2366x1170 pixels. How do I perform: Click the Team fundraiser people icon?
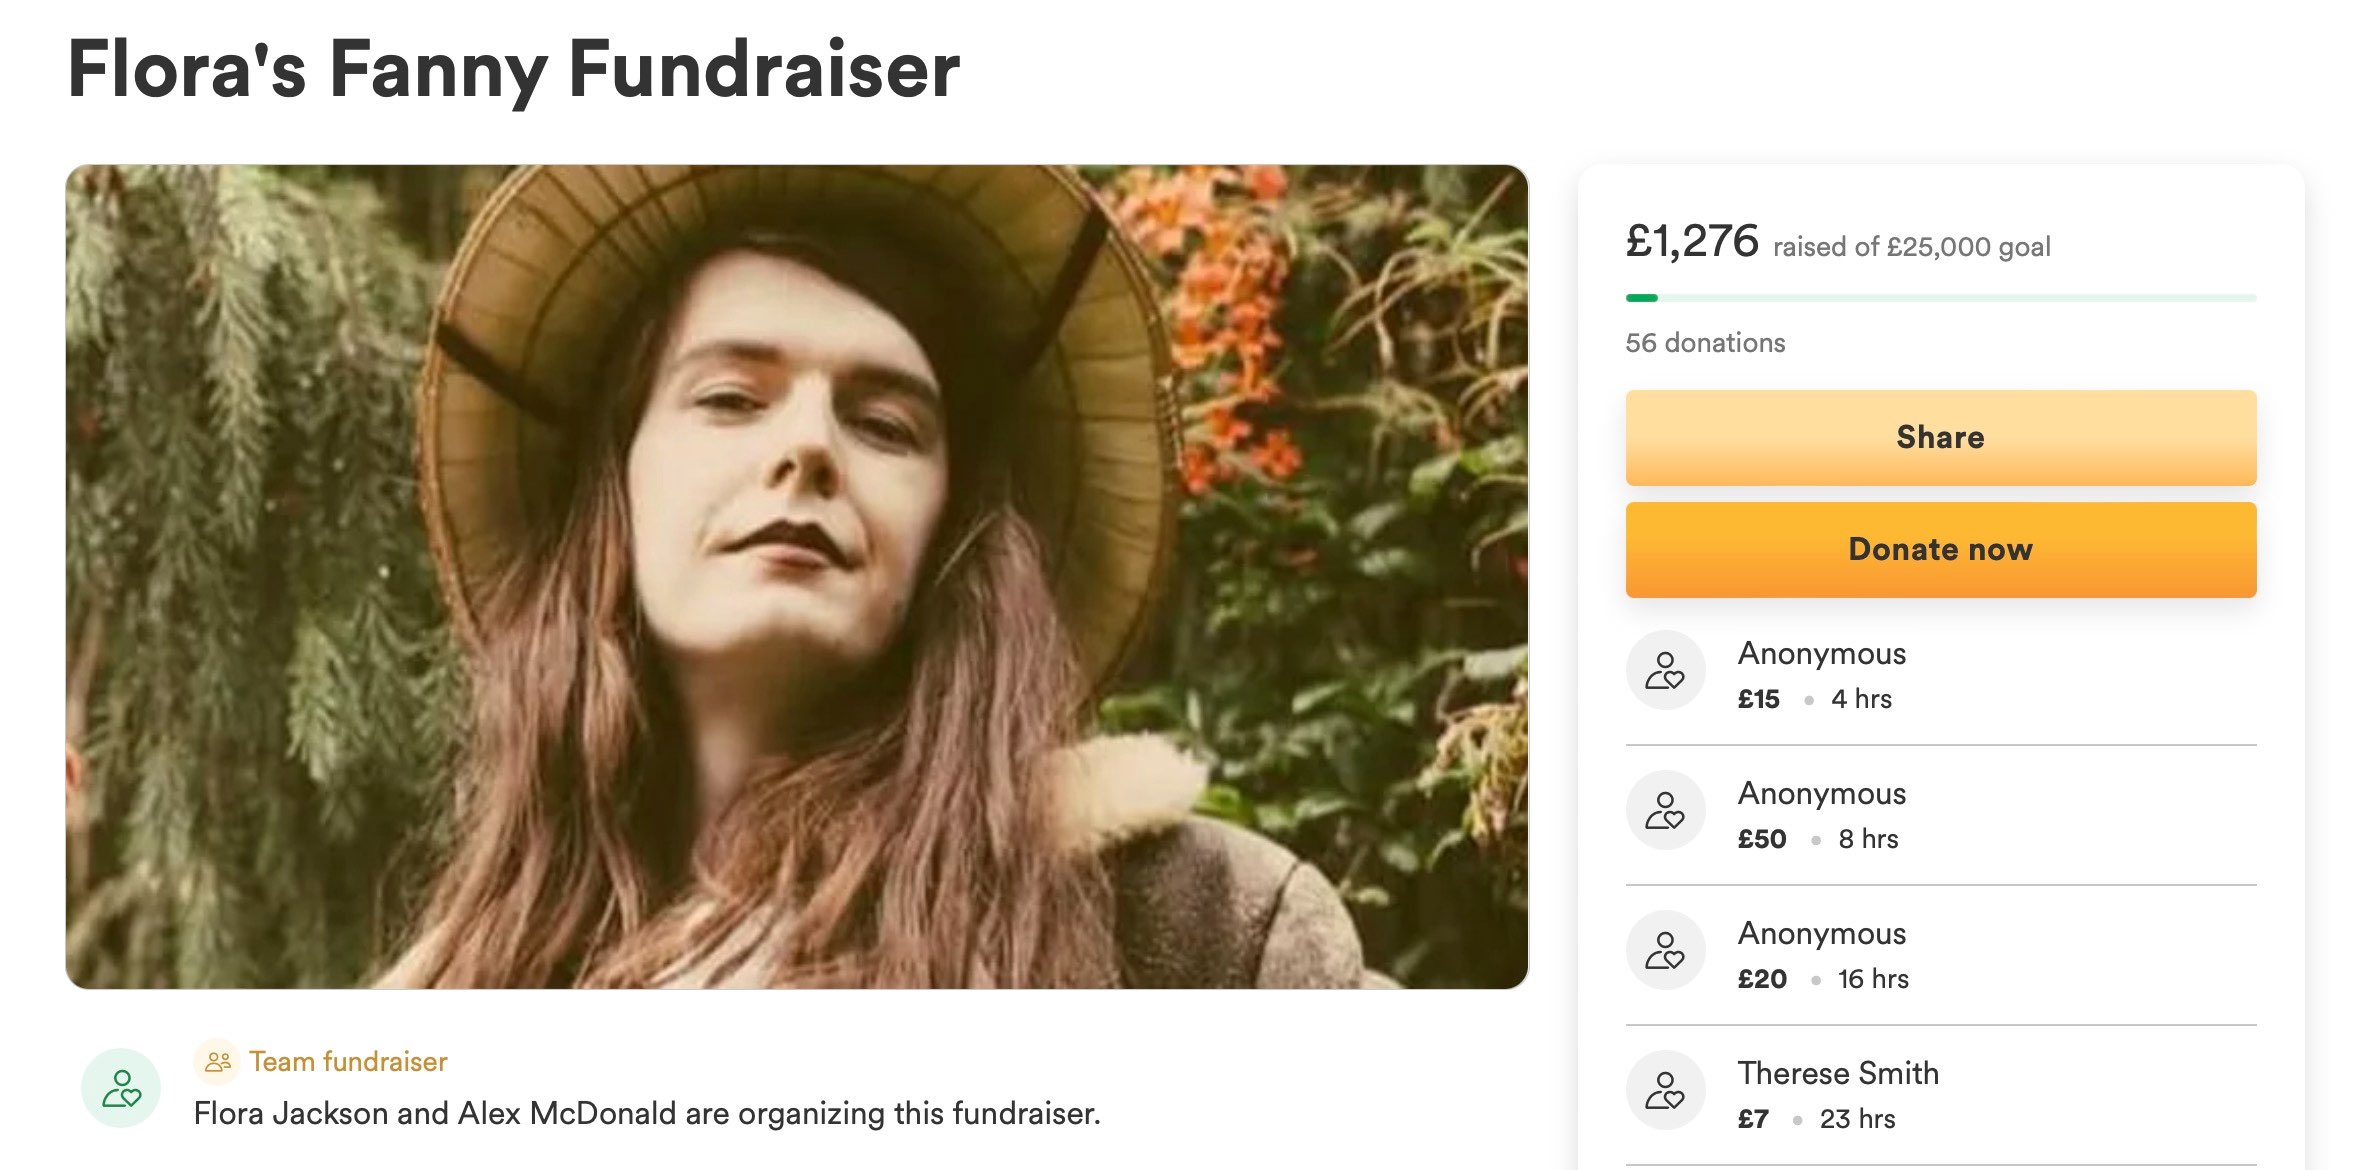click(217, 1062)
